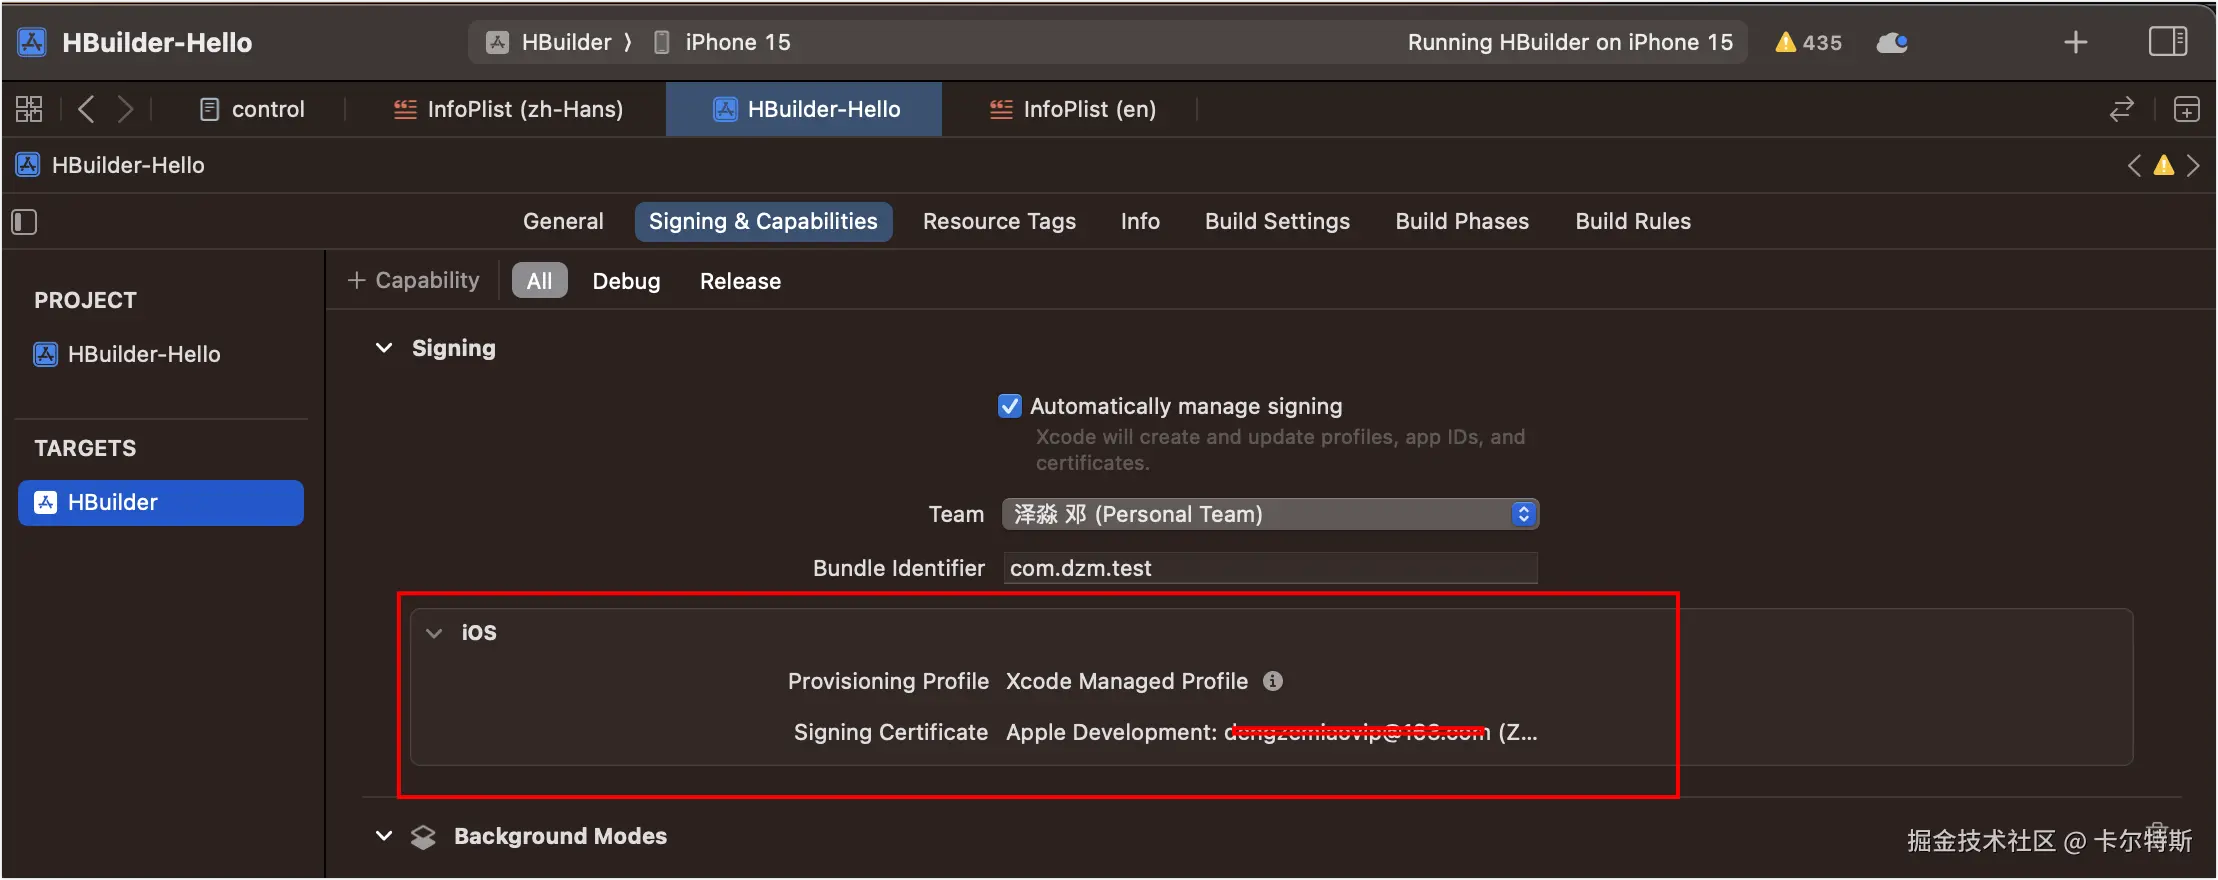Click the Running HBuilder on iPhone 15 status

[x=1570, y=42]
